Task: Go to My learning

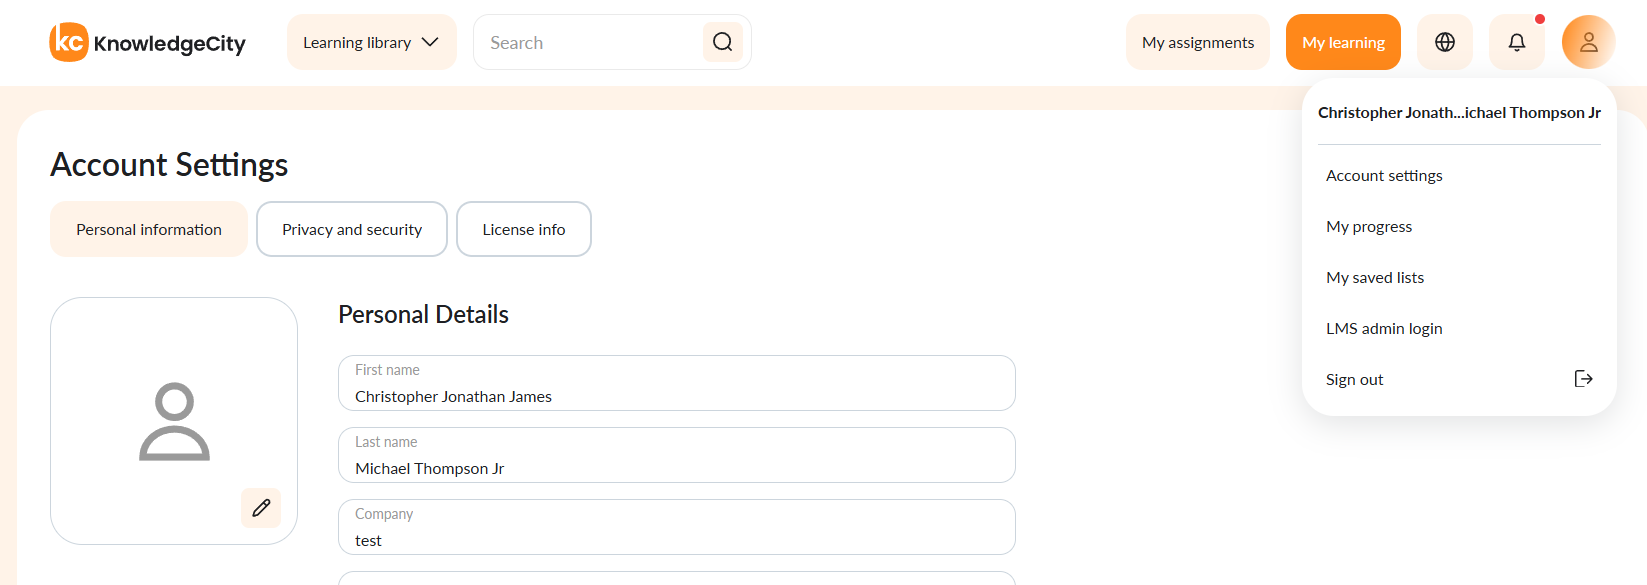Action: point(1343,42)
